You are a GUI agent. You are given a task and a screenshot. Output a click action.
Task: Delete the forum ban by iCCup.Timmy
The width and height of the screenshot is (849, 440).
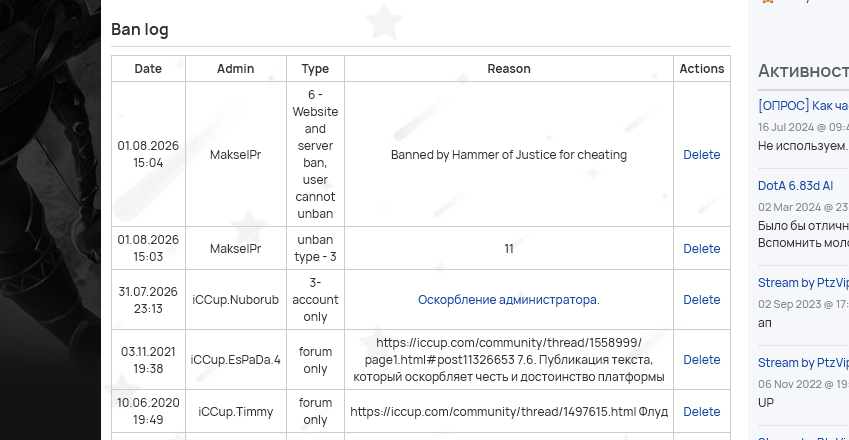point(701,412)
